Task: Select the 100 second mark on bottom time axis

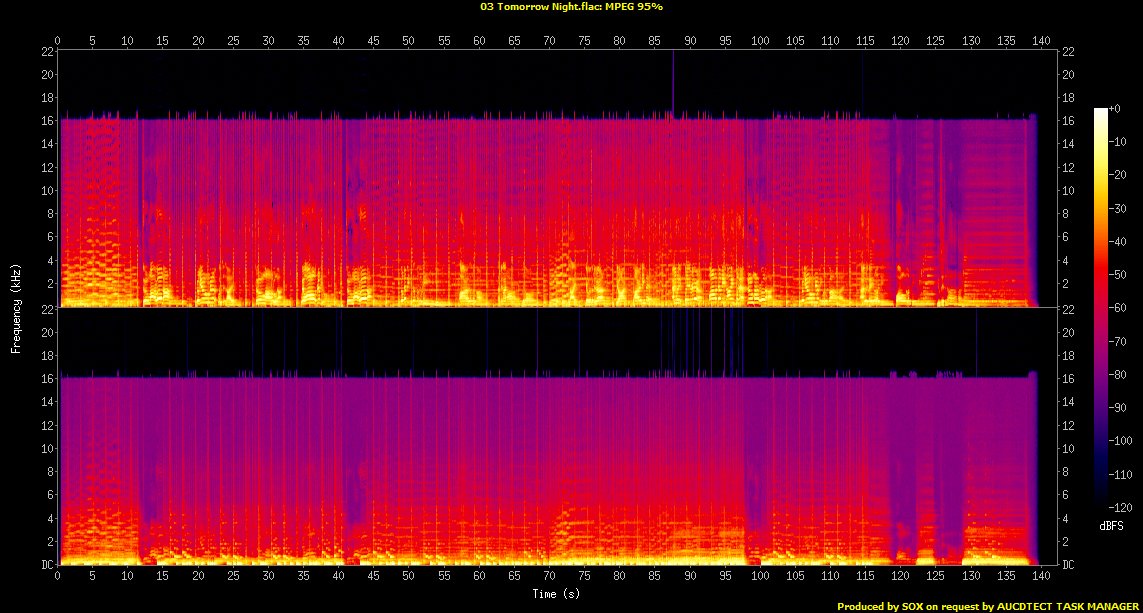Action: [x=760, y=577]
